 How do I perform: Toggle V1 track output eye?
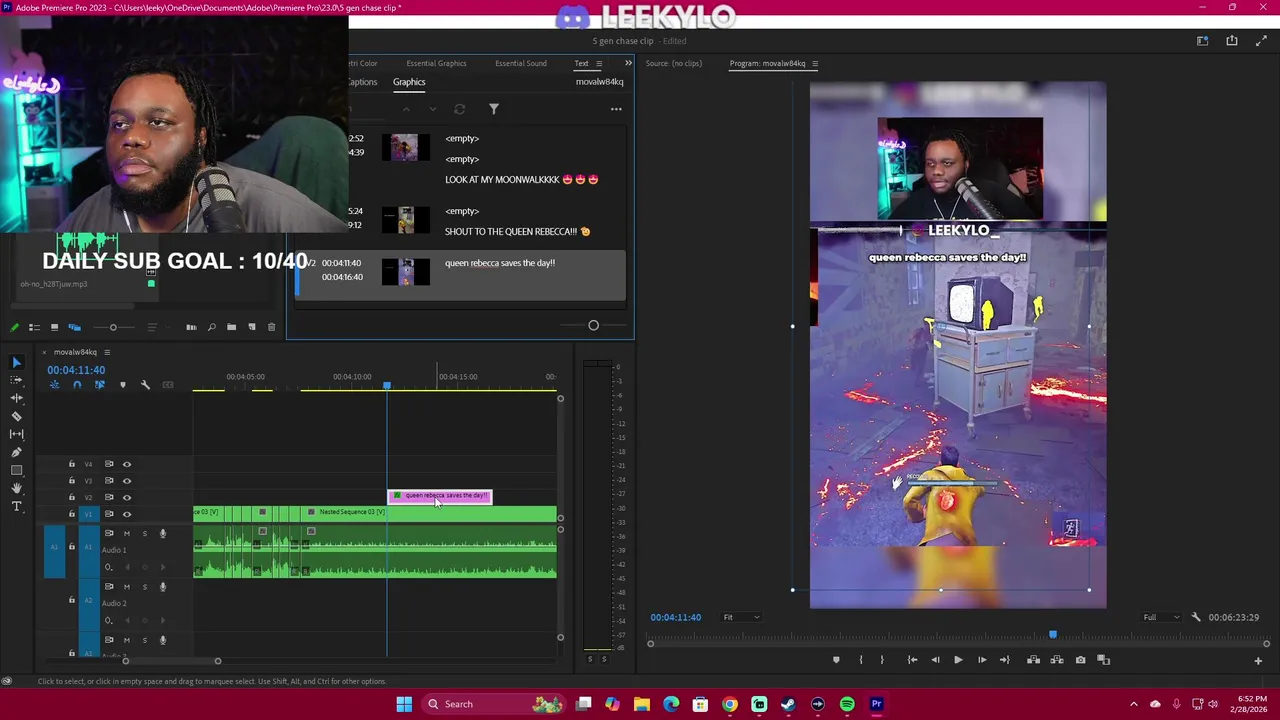point(127,514)
